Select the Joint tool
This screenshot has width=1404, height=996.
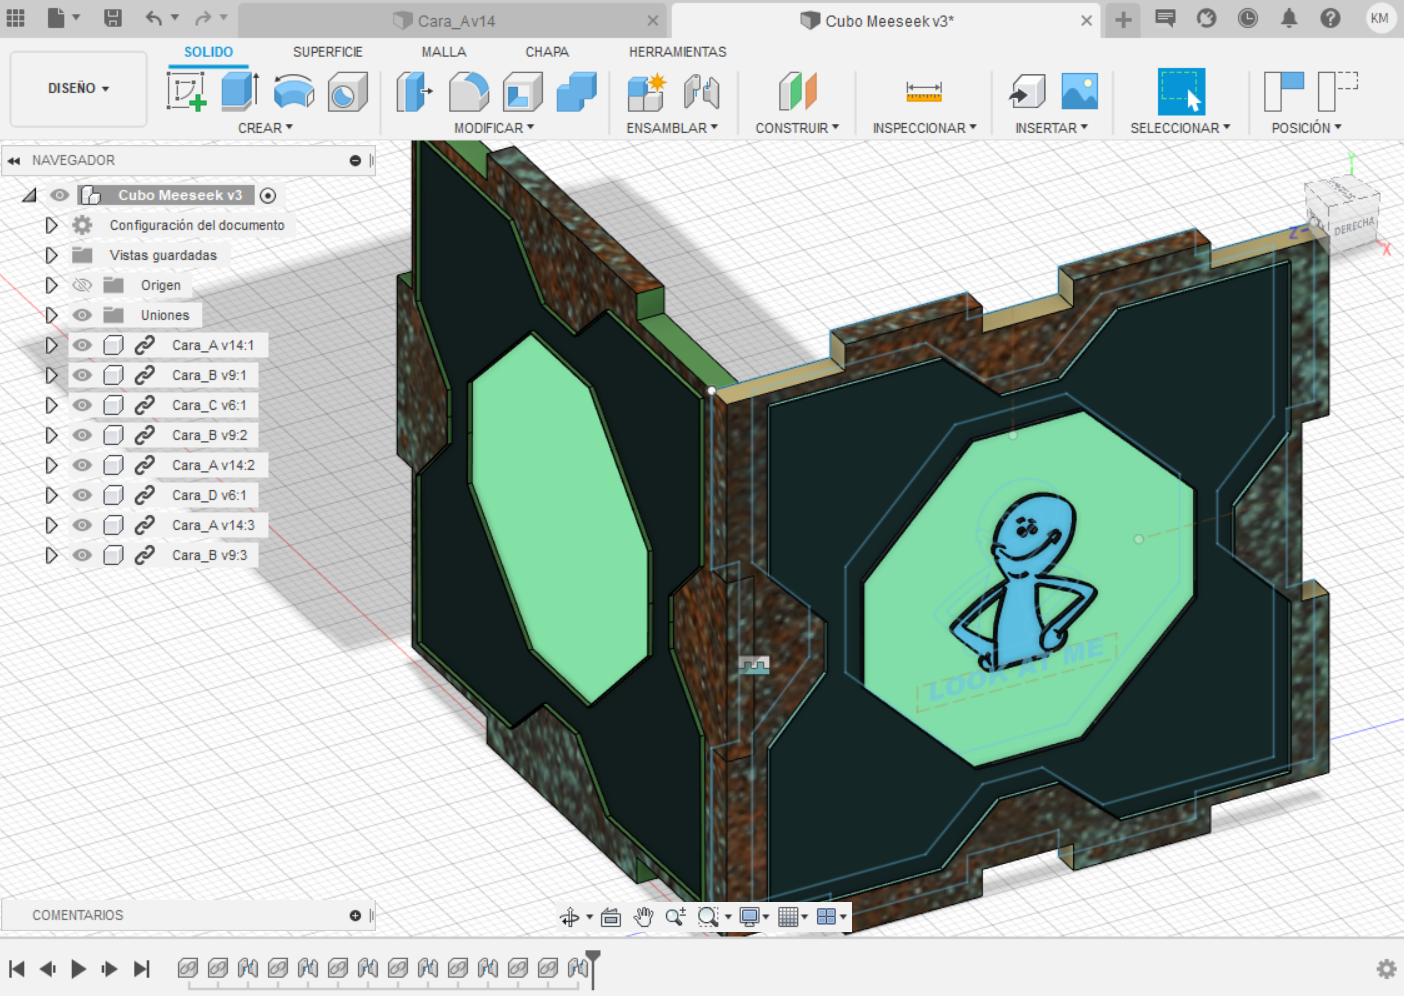coord(702,91)
